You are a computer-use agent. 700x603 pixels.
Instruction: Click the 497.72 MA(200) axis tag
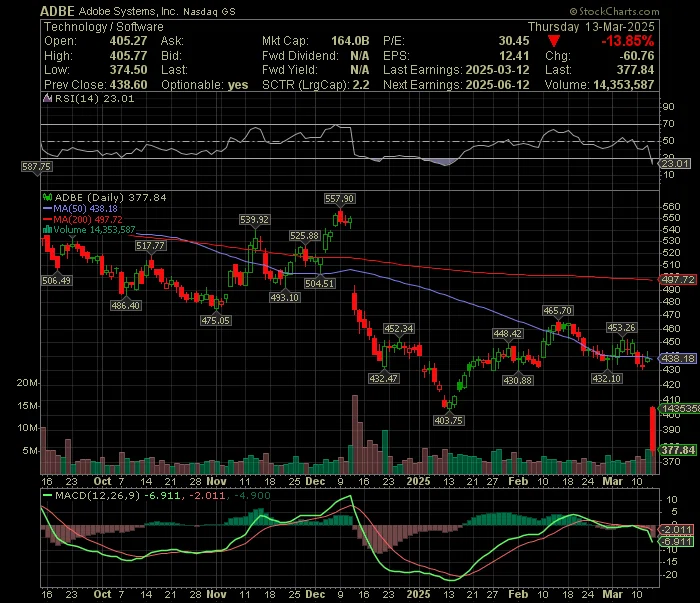coord(677,279)
